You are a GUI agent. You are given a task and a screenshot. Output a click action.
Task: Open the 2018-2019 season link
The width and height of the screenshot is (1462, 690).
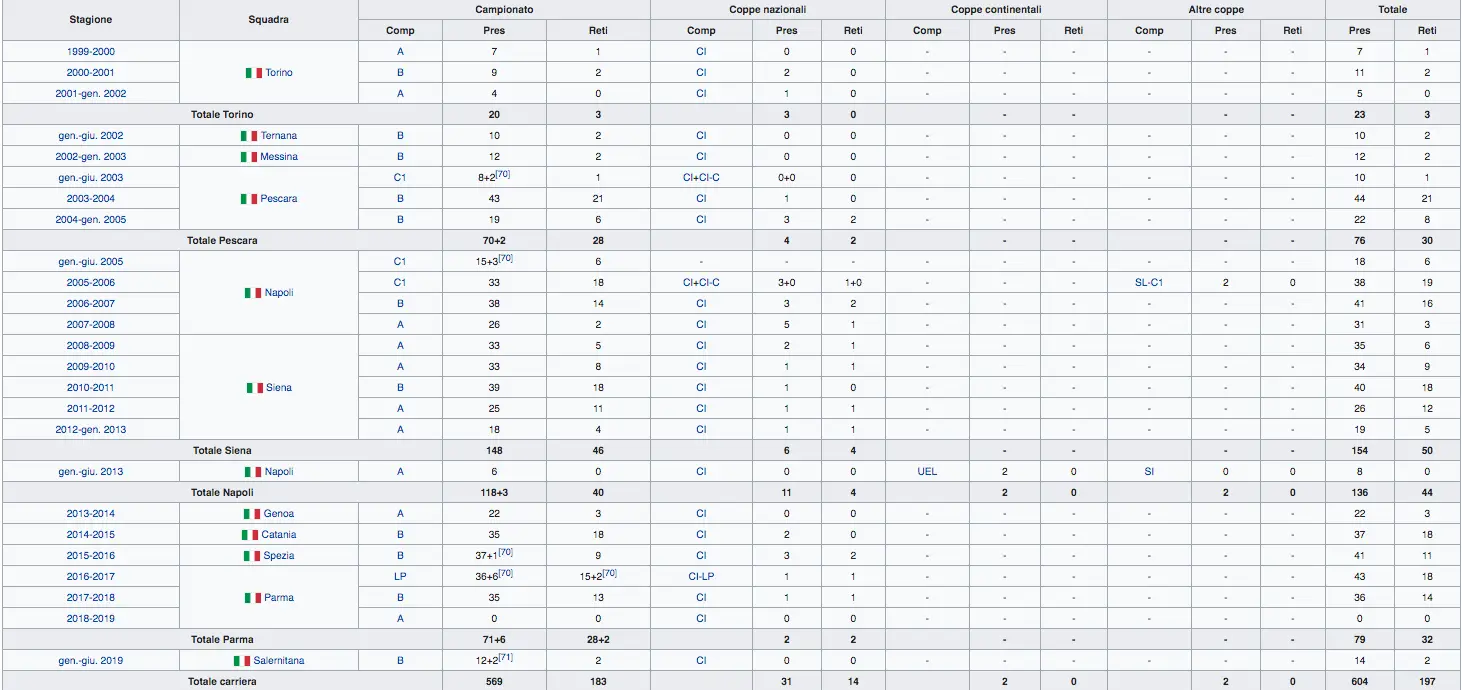[x=91, y=619]
